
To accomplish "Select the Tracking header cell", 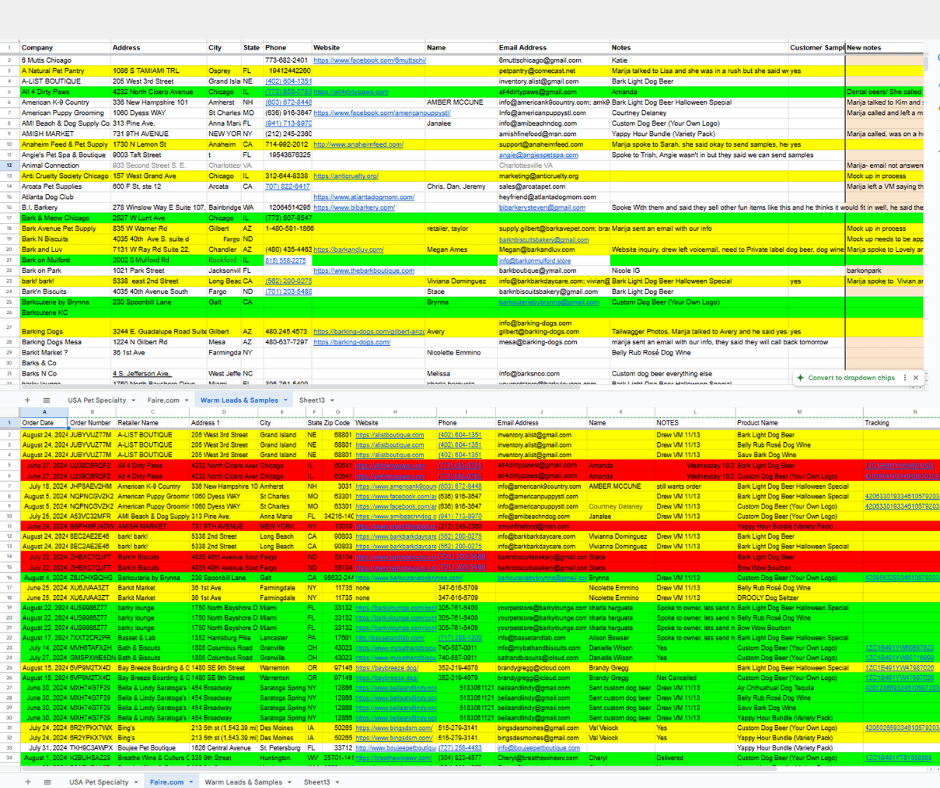I will point(902,423).
